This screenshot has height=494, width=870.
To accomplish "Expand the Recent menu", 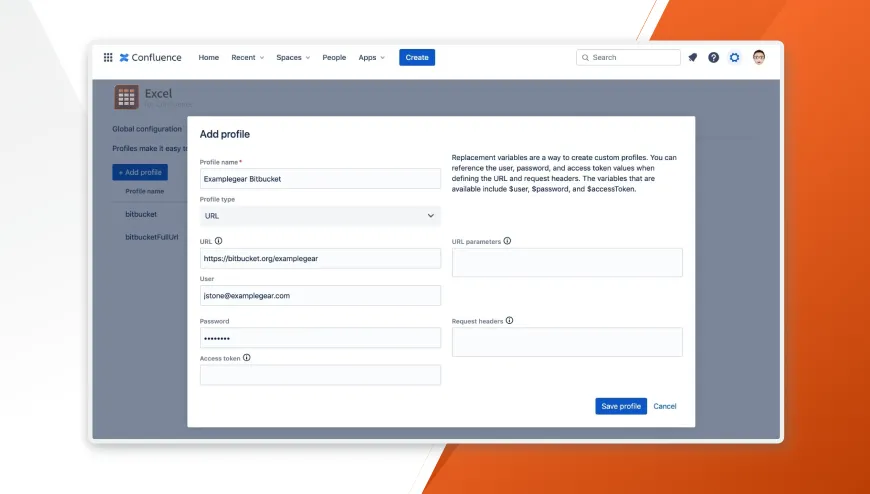I will [247, 57].
